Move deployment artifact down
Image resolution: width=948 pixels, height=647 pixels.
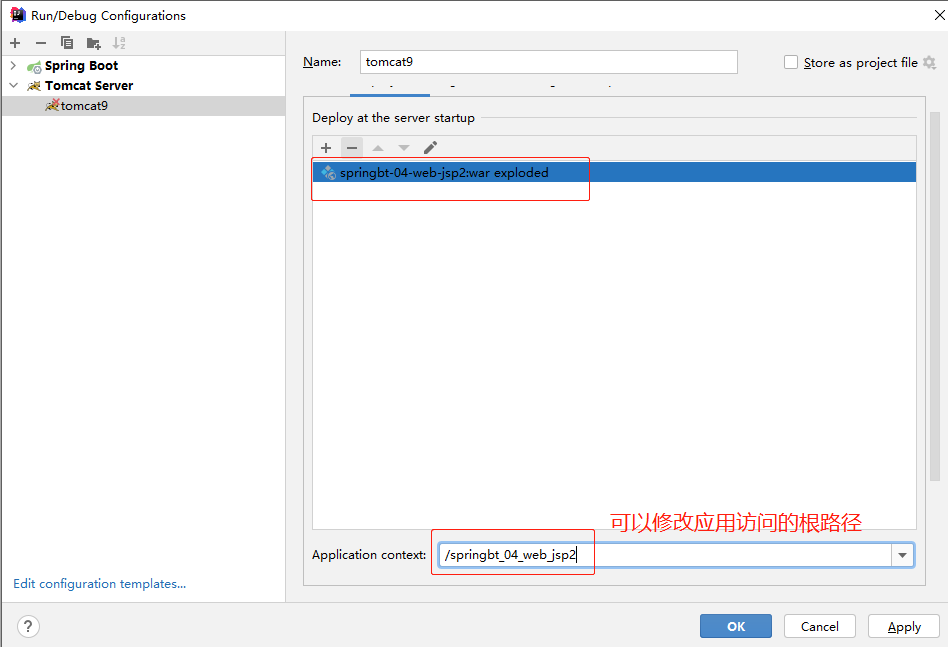tap(404, 148)
